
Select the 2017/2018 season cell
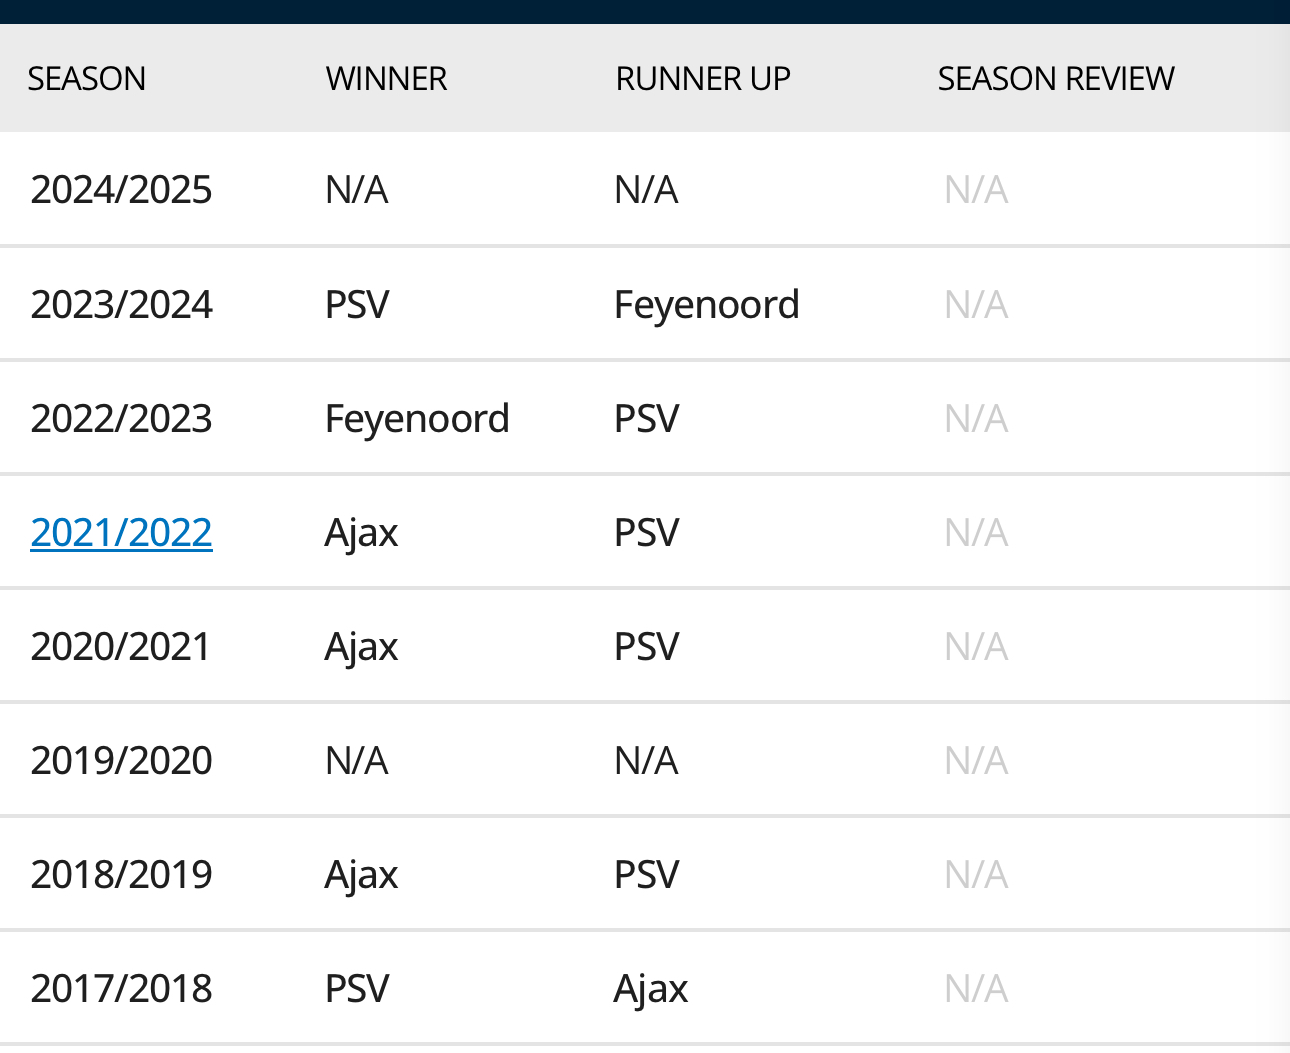tap(121, 989)
